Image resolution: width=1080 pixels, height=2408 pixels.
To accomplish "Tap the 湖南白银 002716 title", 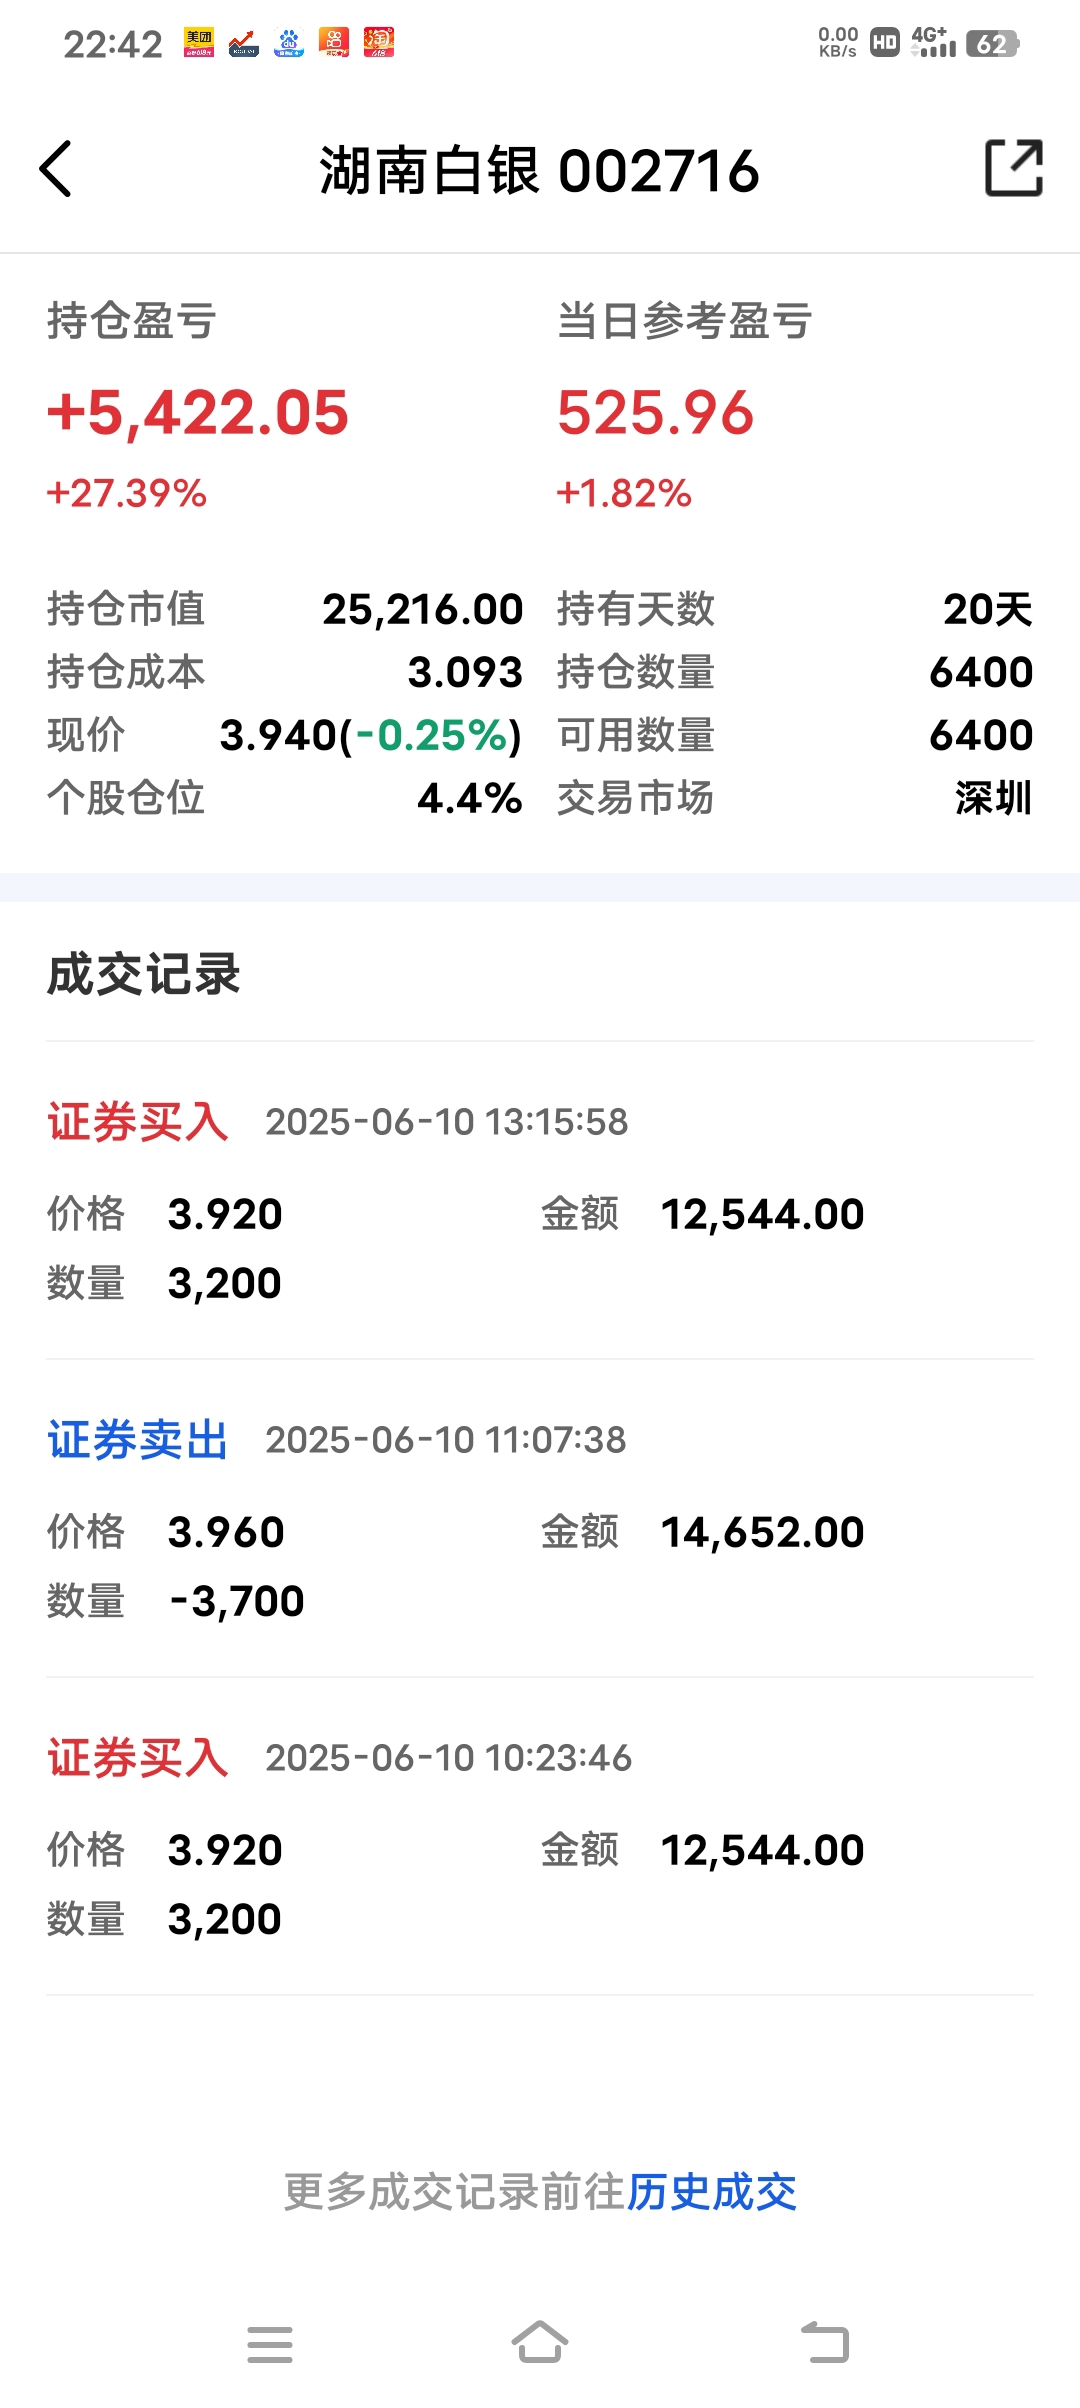I will 540,170.
